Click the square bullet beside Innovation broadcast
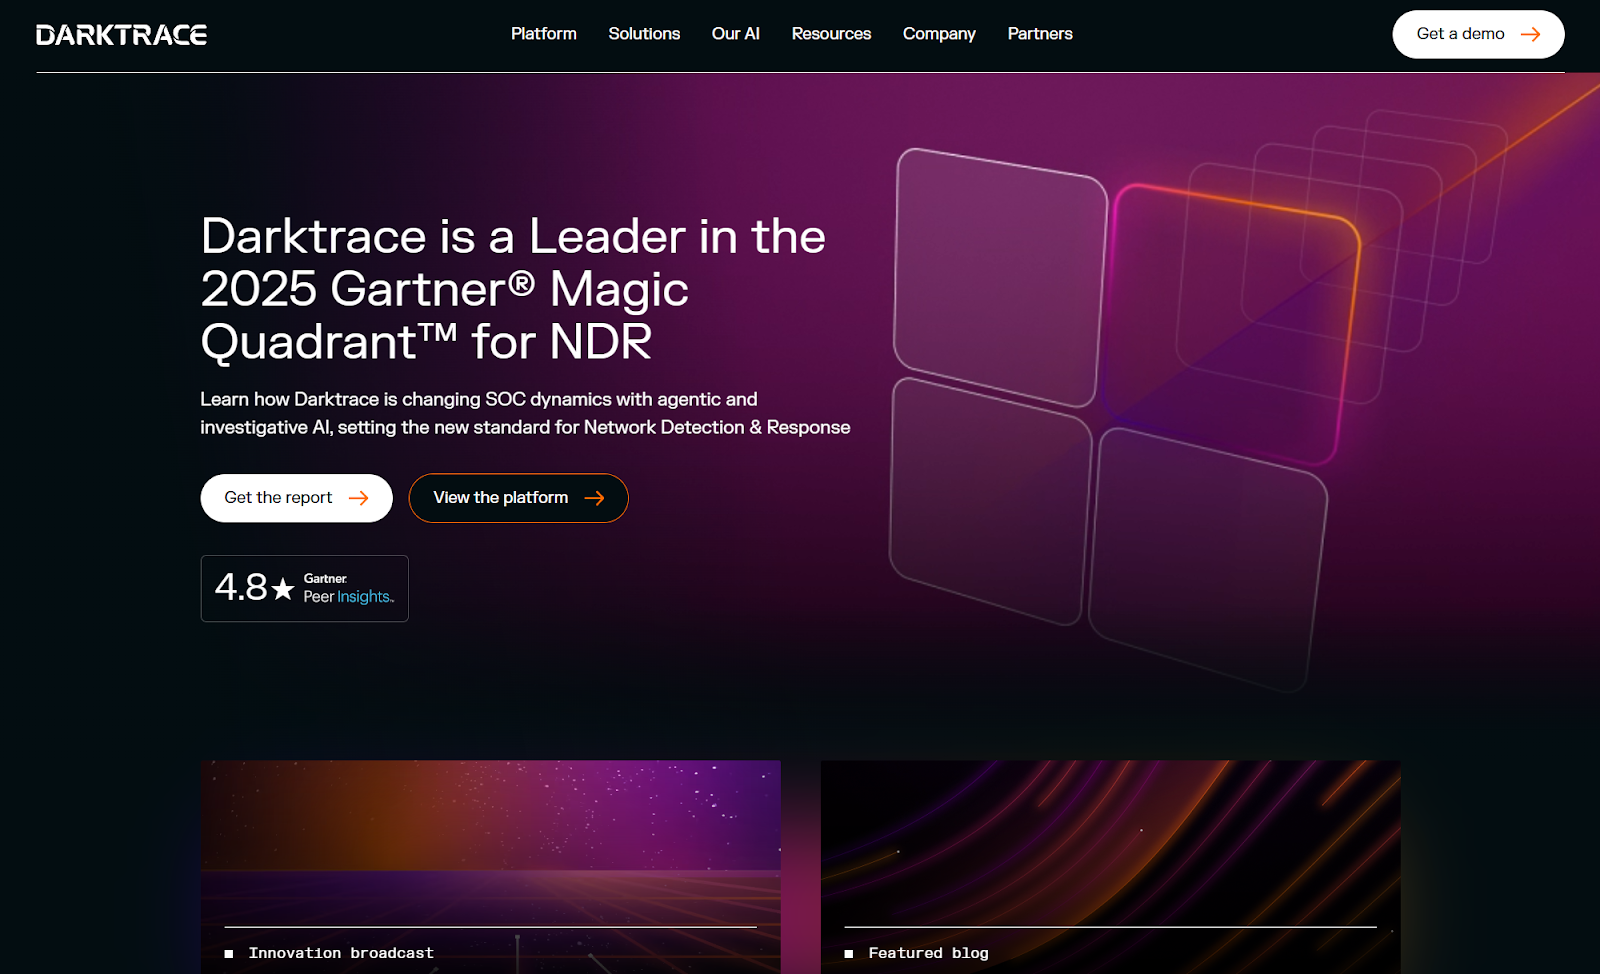 click(229, 954)
